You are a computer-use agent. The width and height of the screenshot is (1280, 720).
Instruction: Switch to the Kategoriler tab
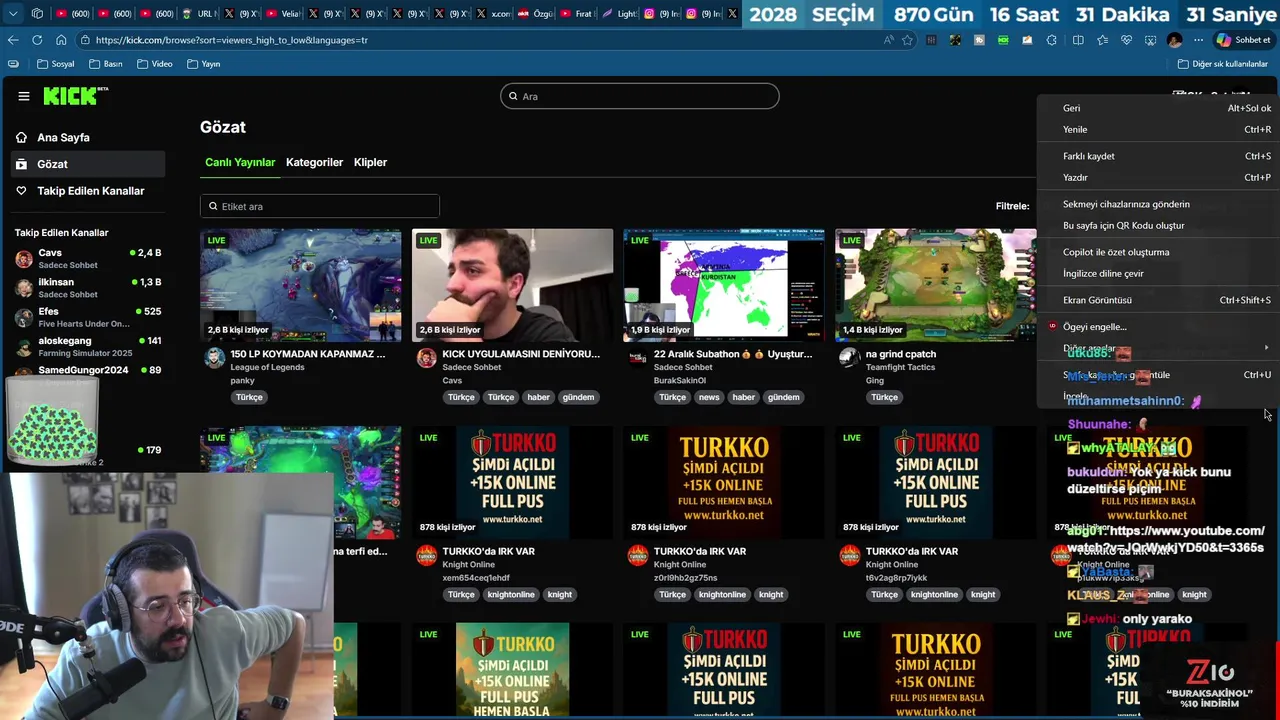click(314, 162)
